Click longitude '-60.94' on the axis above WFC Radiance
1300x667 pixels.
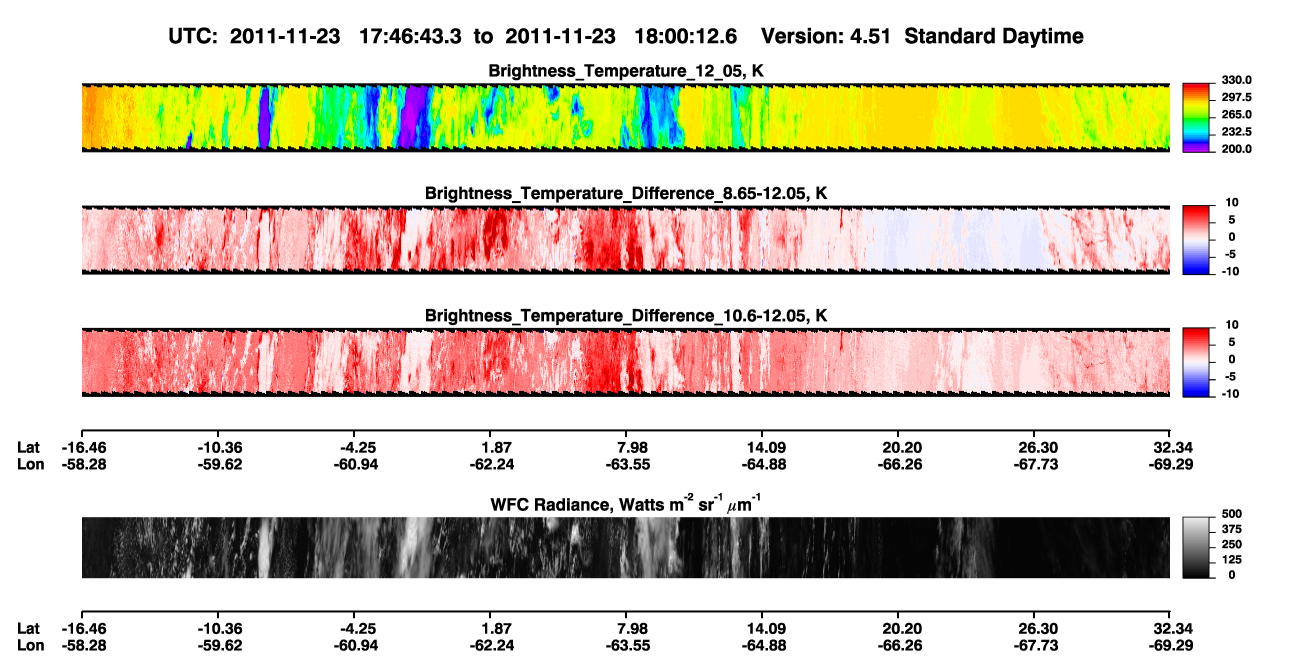[358, 464]
